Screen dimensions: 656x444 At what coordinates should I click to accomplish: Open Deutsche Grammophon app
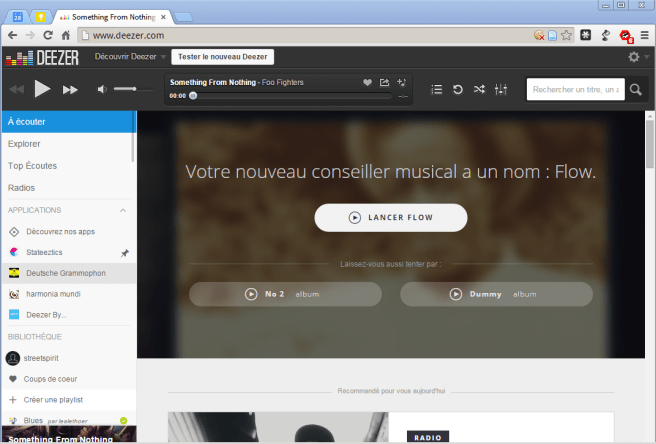[x=69, y=273]
